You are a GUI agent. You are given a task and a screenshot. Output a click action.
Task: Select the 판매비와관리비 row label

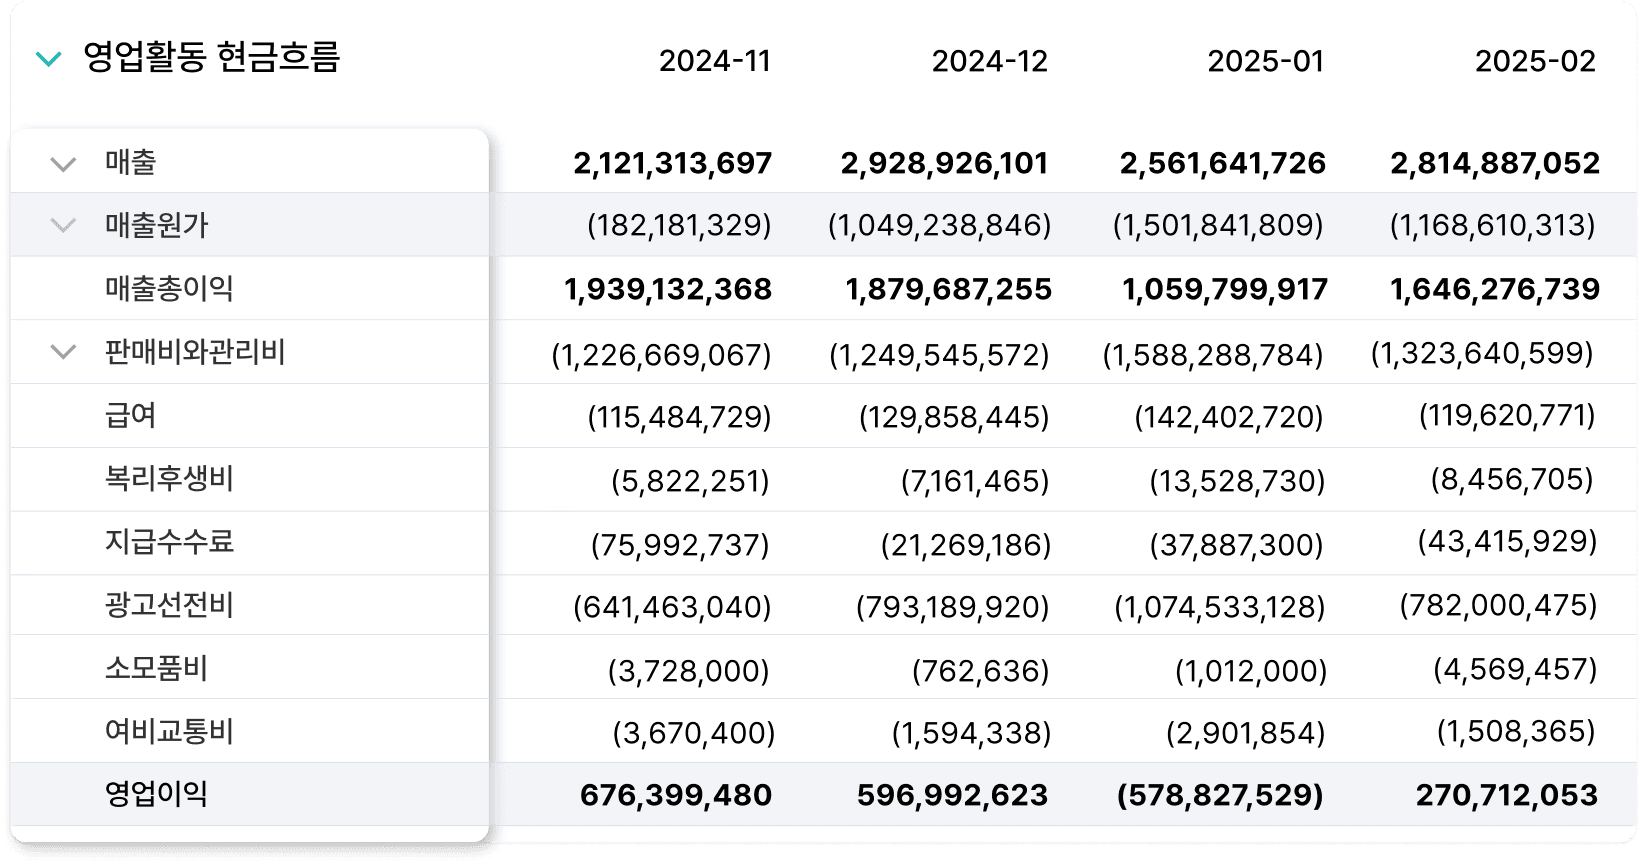195,352
